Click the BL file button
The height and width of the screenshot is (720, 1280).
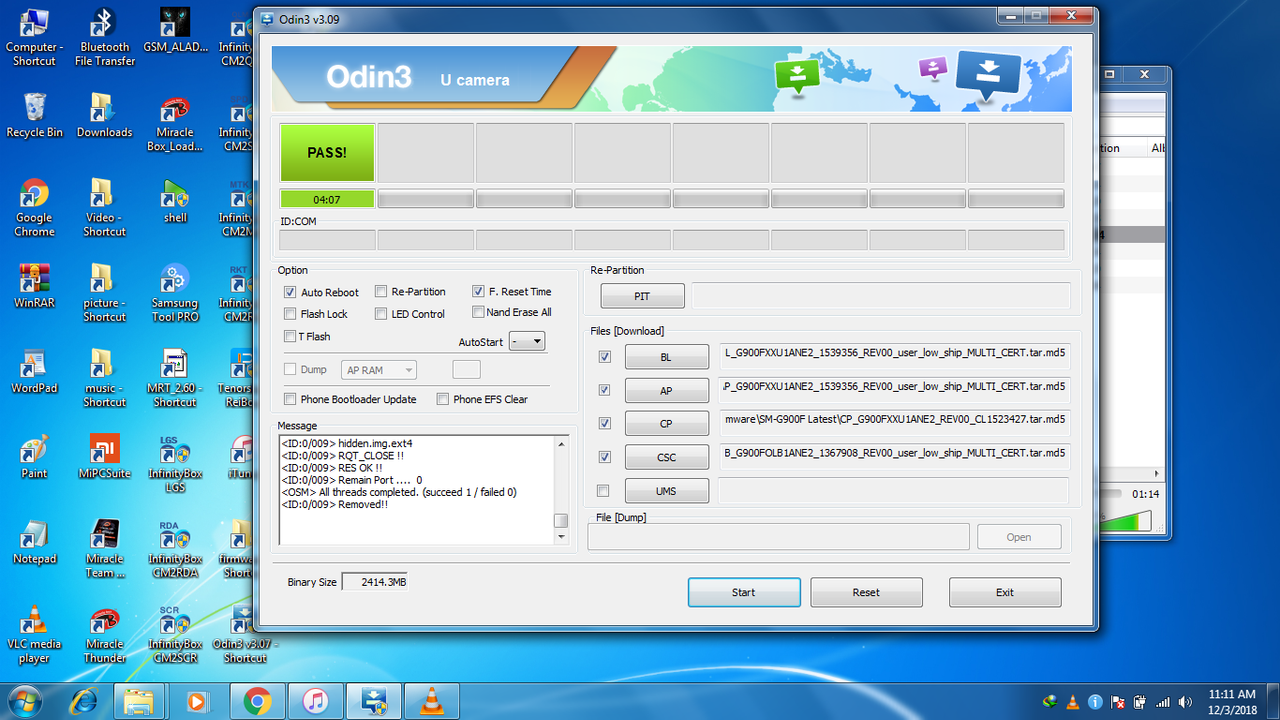click(x=666, y=357)
